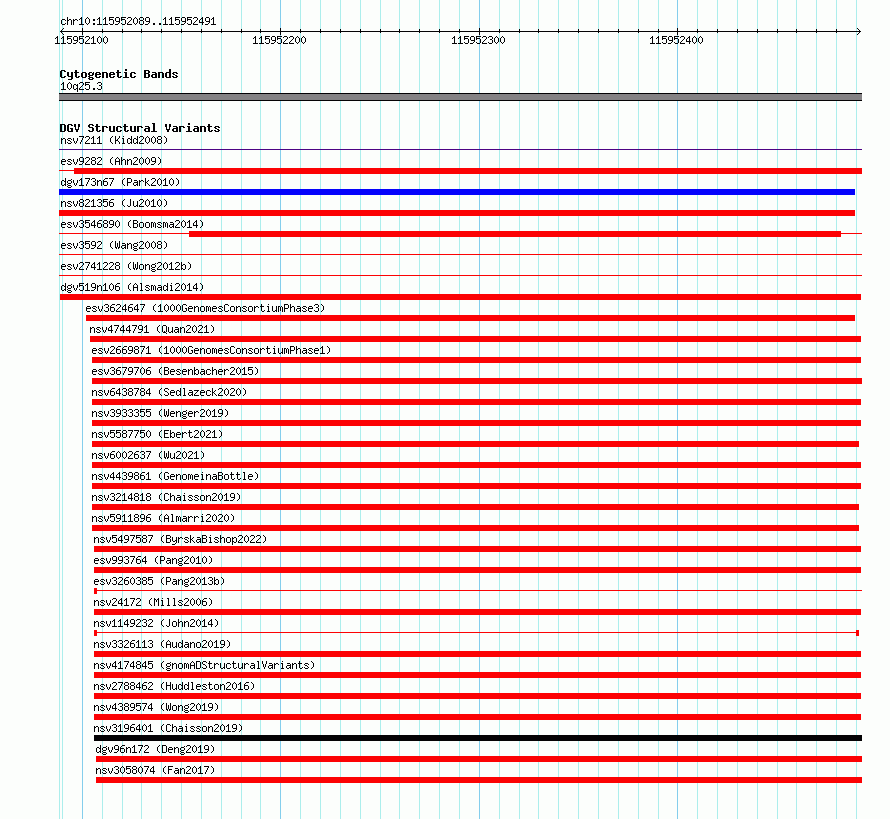Click nsv3933355 (Wenger2019) label
This screenshot has width=890, height=819.
[x=160, y=413]
